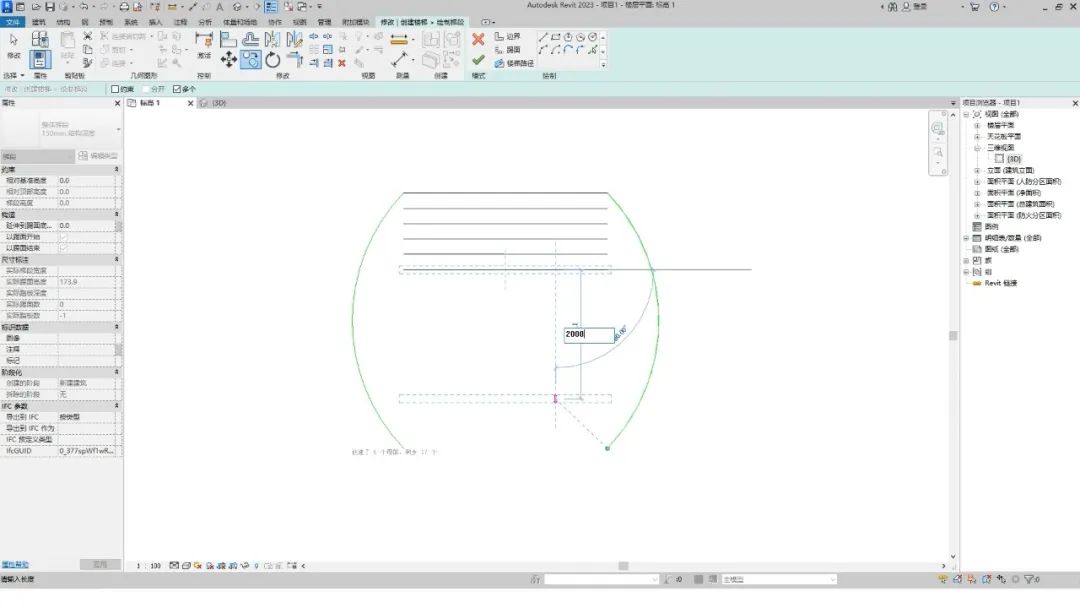Select the Rectangle draw tool
The width and height of the screenshot is (1080, 608).
click(x=555, y=37)
